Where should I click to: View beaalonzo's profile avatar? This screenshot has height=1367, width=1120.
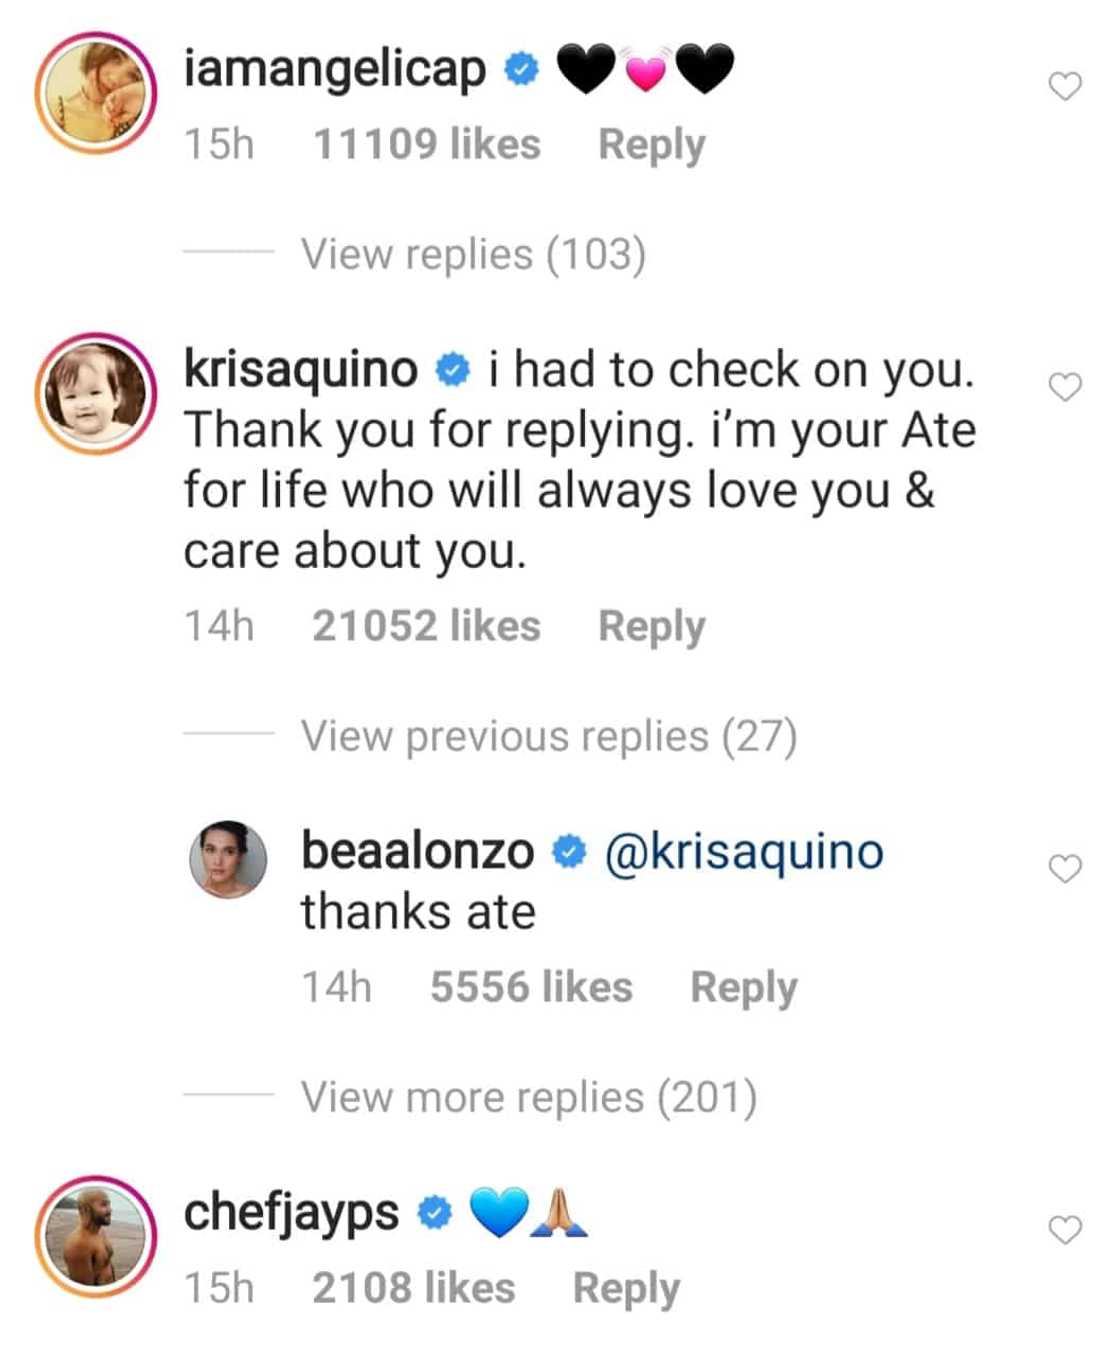[x=228, y=859]
